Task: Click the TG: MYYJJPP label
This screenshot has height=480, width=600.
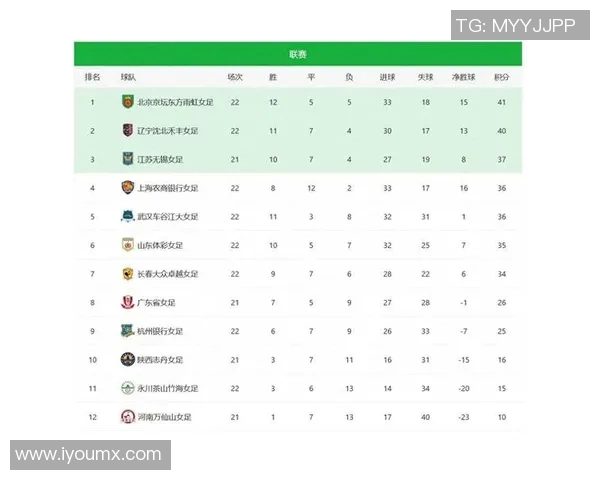Action: (515, 25)
